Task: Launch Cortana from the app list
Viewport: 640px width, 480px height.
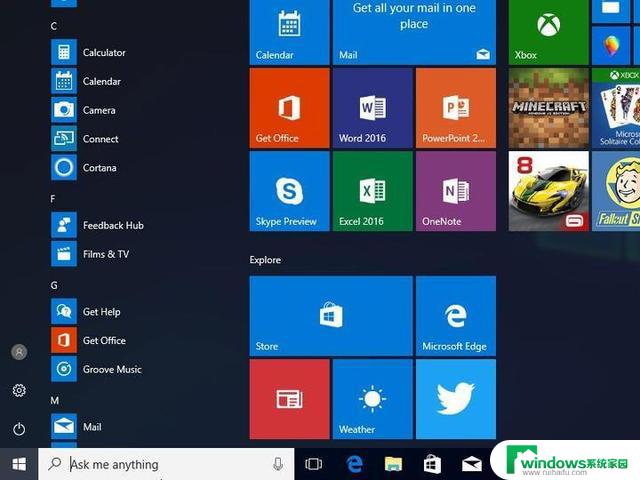Action: tap(84, 168)
